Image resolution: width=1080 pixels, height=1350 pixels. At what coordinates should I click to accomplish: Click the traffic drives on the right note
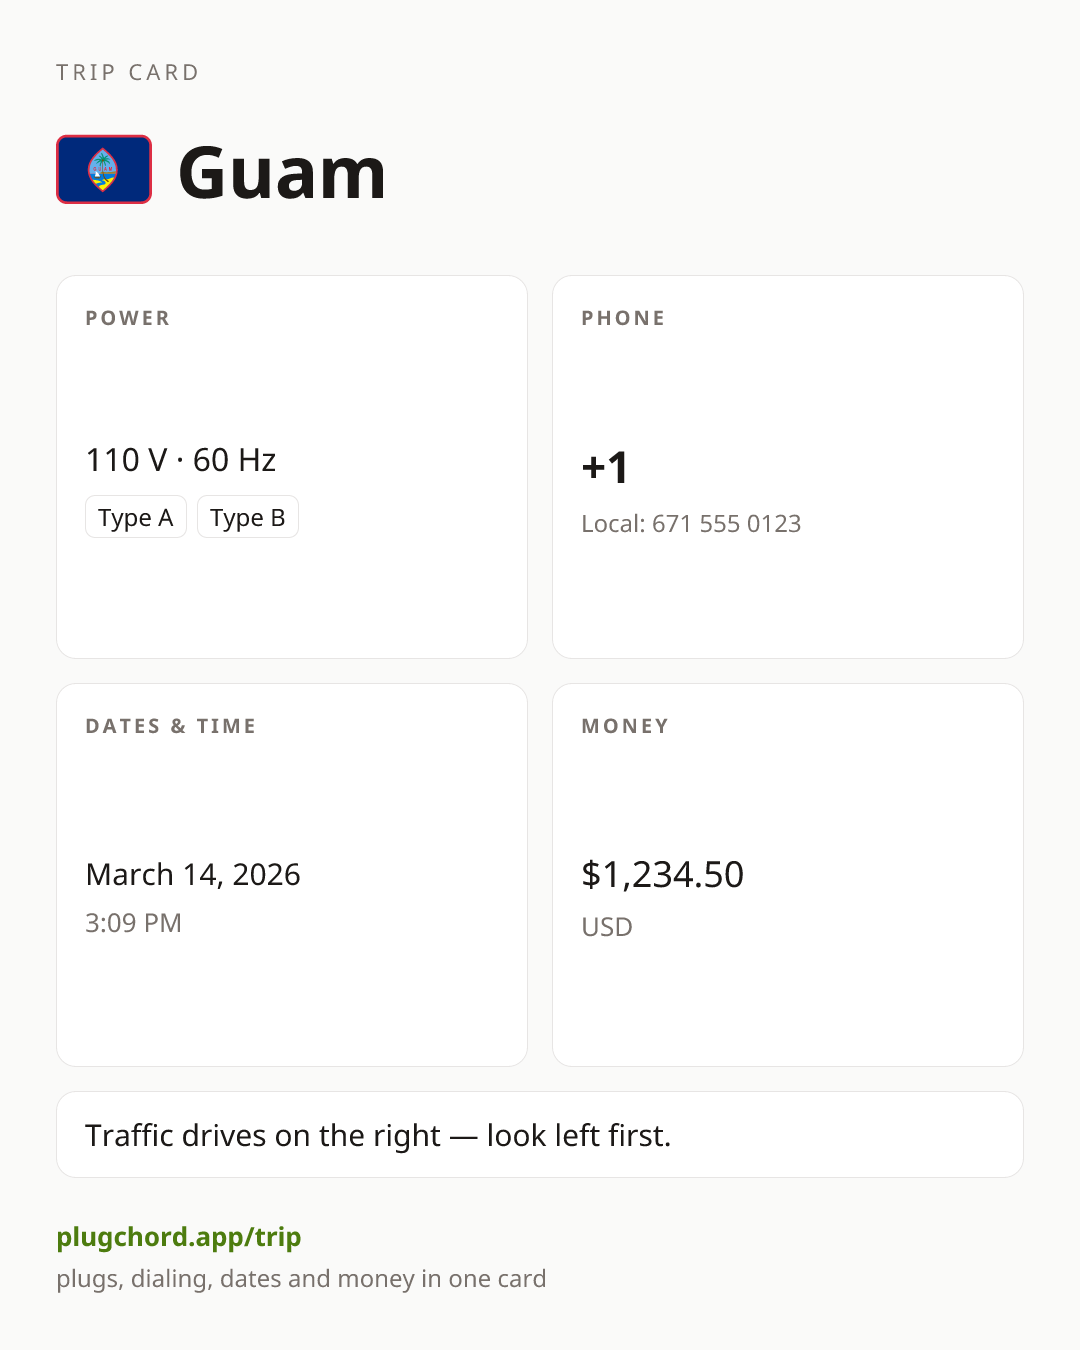(540, 1135)
